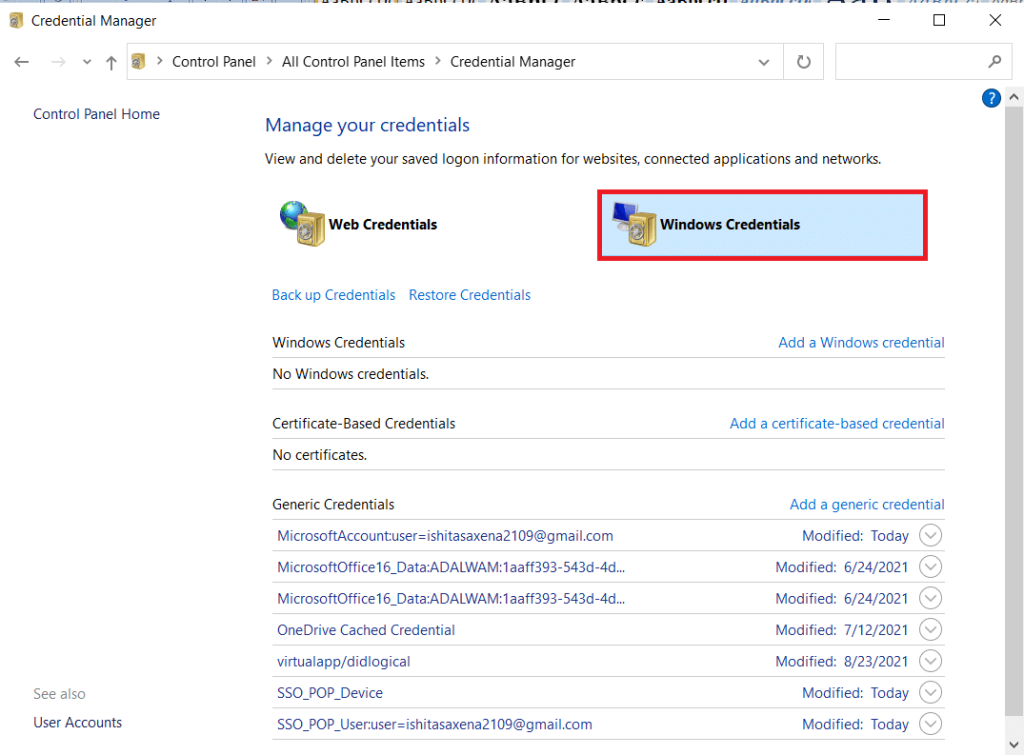Image resolution: width=1024 pixels, height=755 pixels.
Task: Open the chevron after Control Panel breadcrumb
Action: click(269, 61)
